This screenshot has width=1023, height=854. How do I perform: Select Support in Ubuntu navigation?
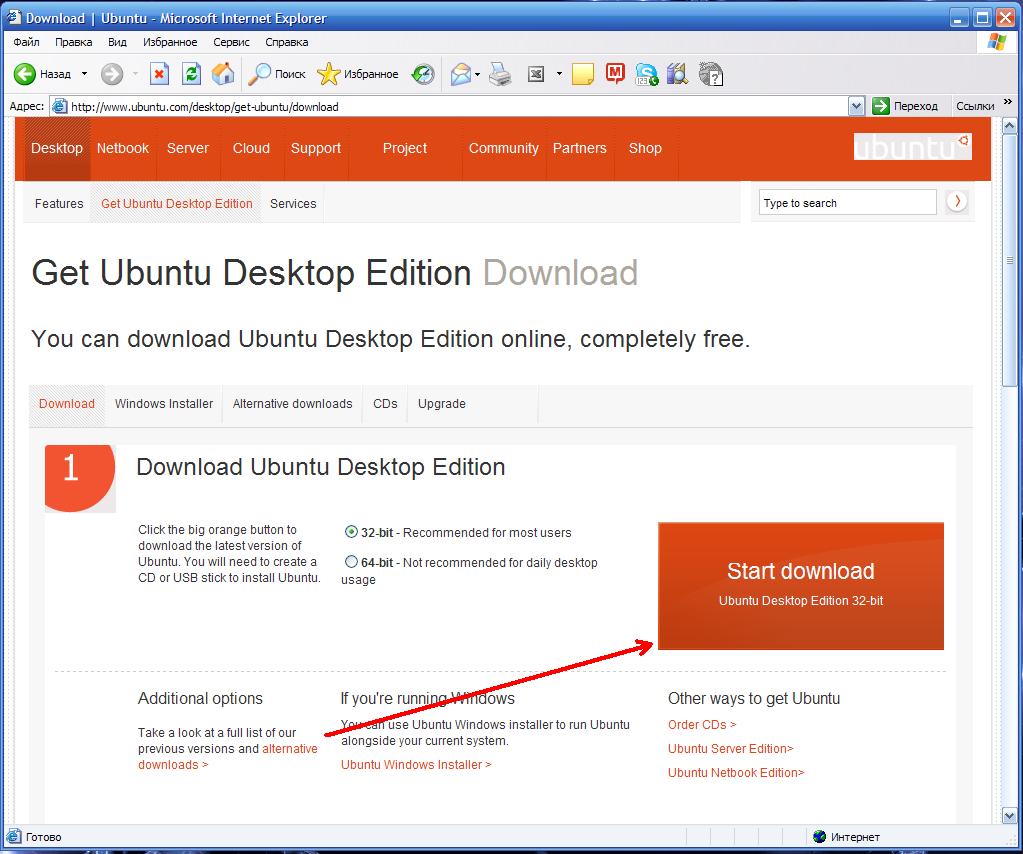point(316,149)
